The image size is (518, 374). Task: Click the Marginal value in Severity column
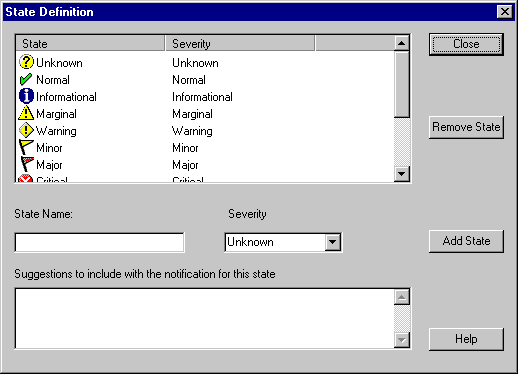pyautogui.click(x=192, y=114)
